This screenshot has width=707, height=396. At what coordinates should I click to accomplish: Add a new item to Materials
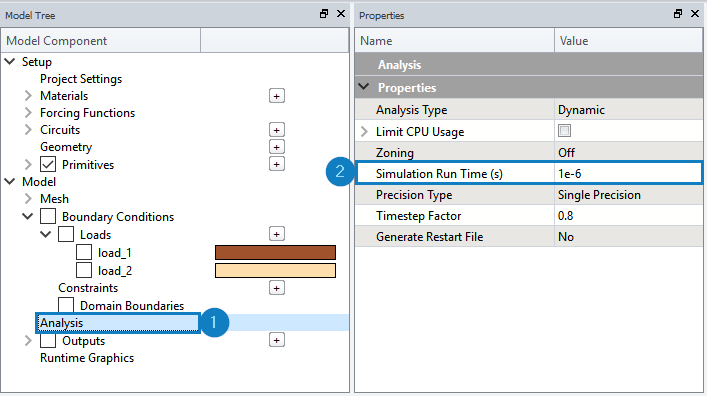coord(276,96)
